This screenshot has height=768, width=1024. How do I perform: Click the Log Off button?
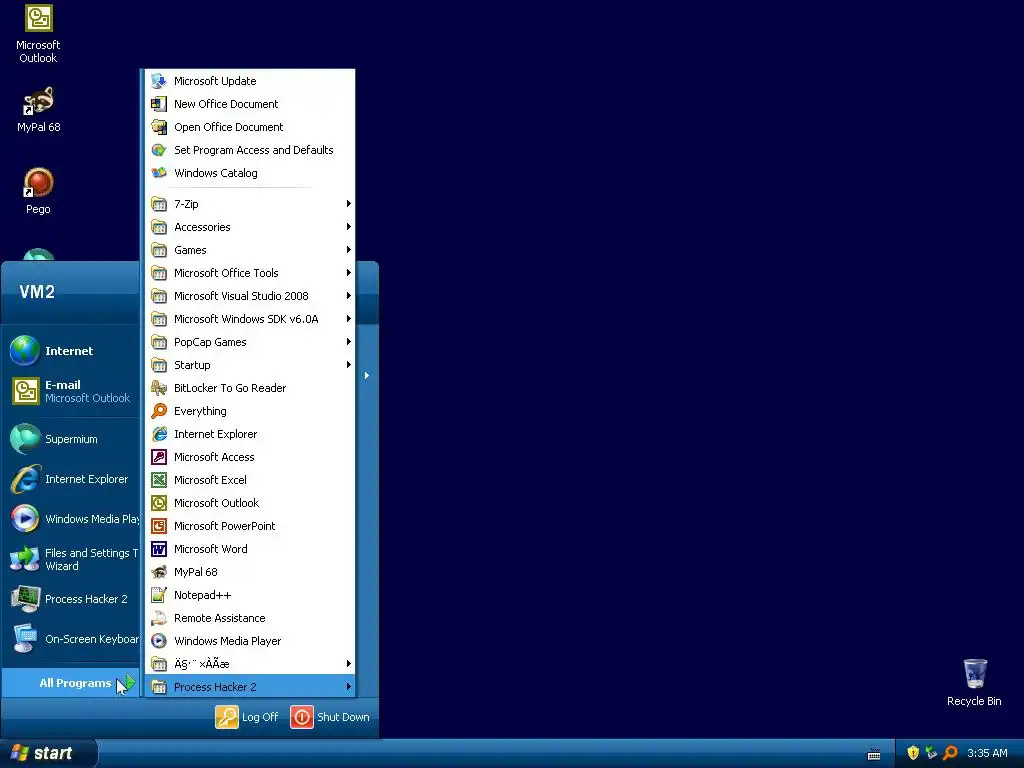(247, 717)
